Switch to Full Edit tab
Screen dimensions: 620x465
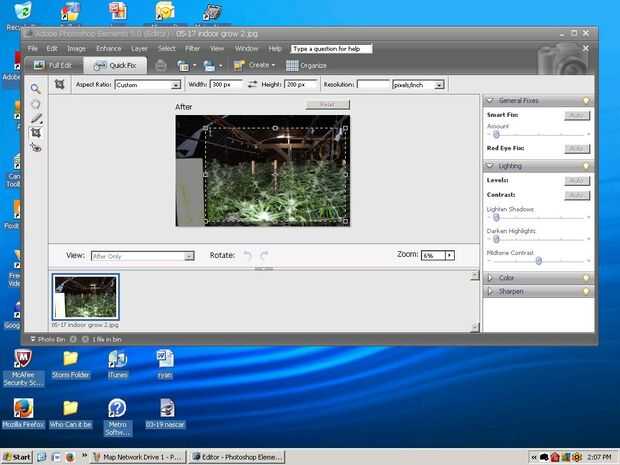coord(53,65)
